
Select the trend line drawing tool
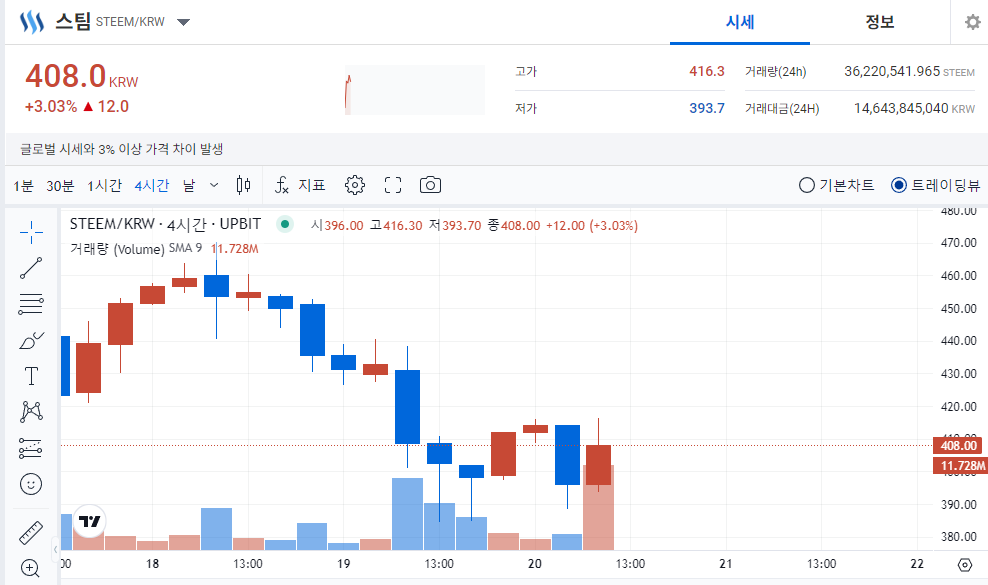[31, 266]
